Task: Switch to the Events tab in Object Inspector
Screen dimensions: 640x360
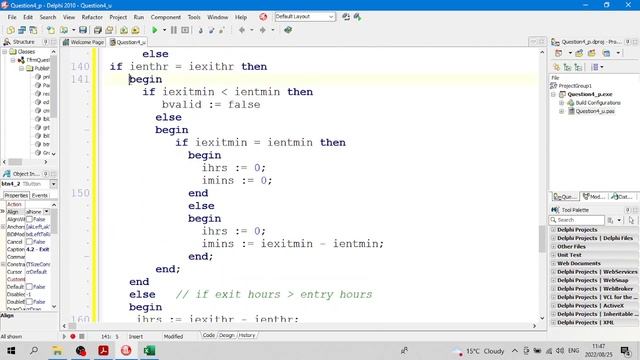Action: click(40, 196)
